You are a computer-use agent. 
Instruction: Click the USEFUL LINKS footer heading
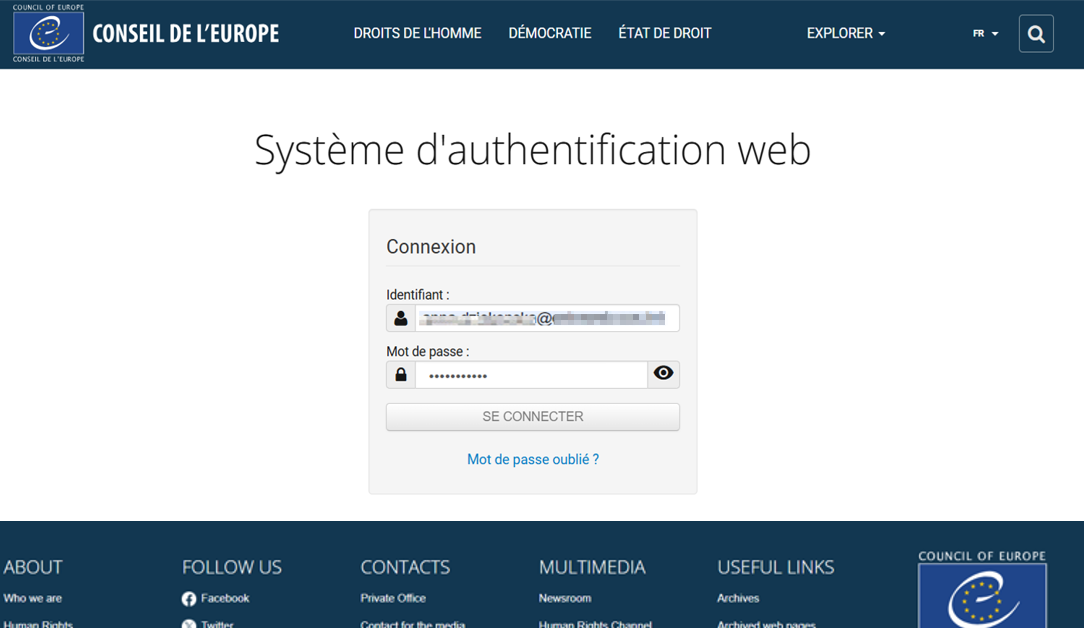click(x=776, y=567)
